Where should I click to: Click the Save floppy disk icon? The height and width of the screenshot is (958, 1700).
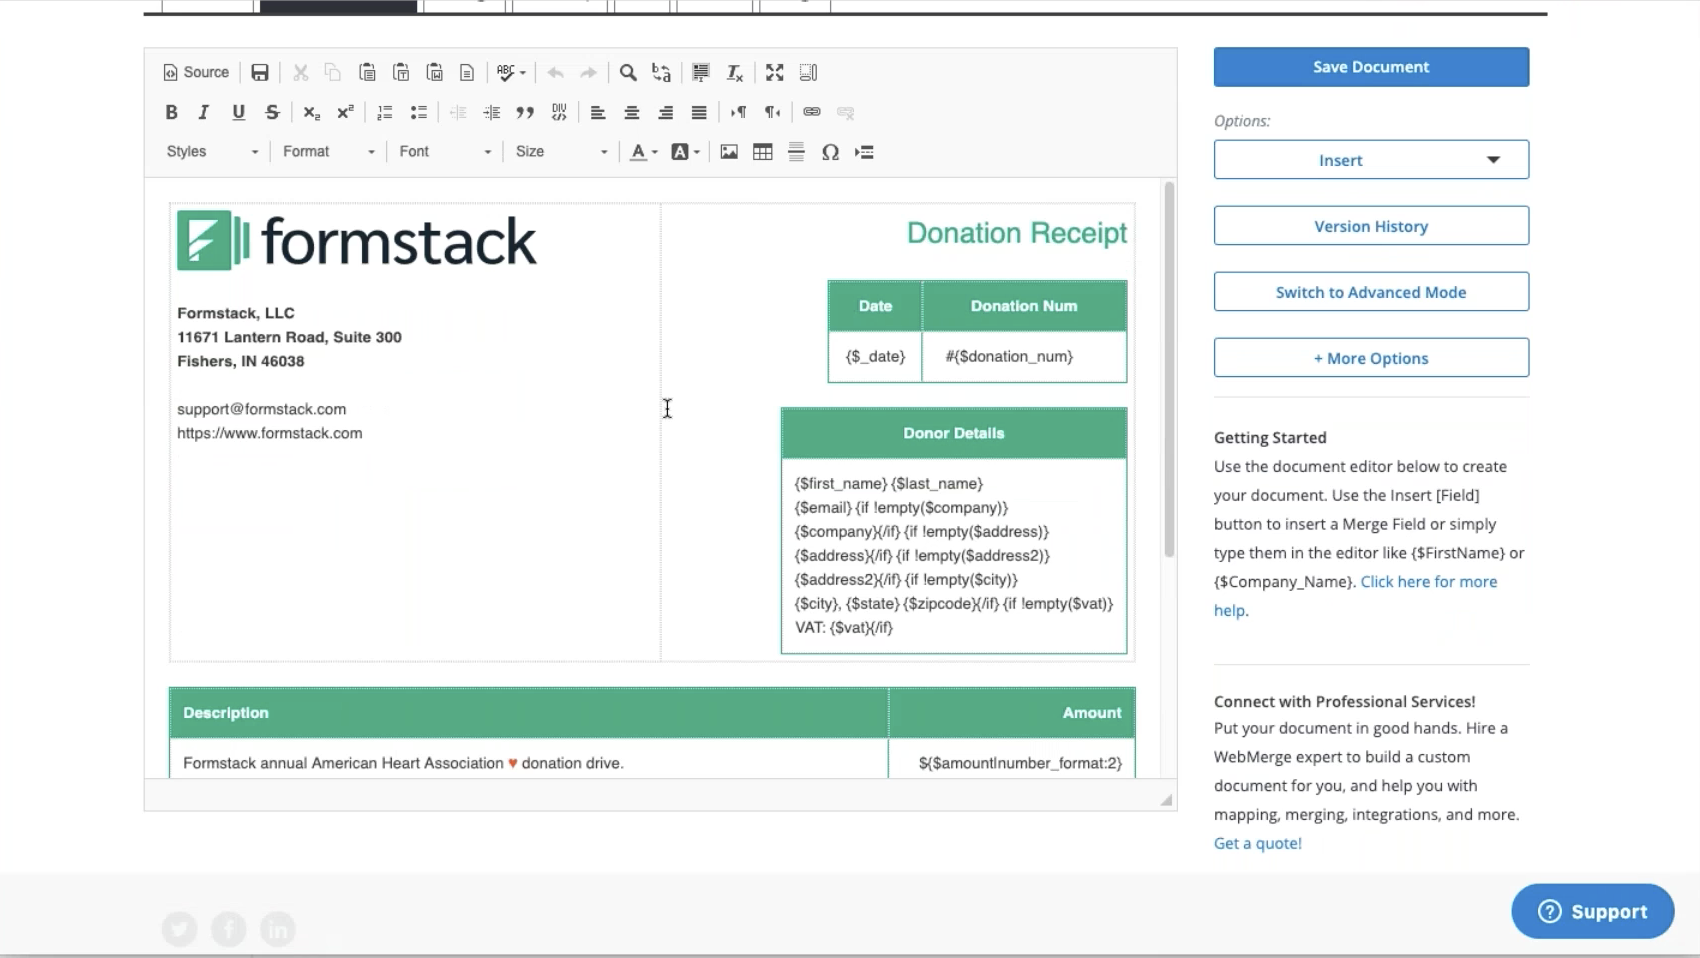point(260,72)
